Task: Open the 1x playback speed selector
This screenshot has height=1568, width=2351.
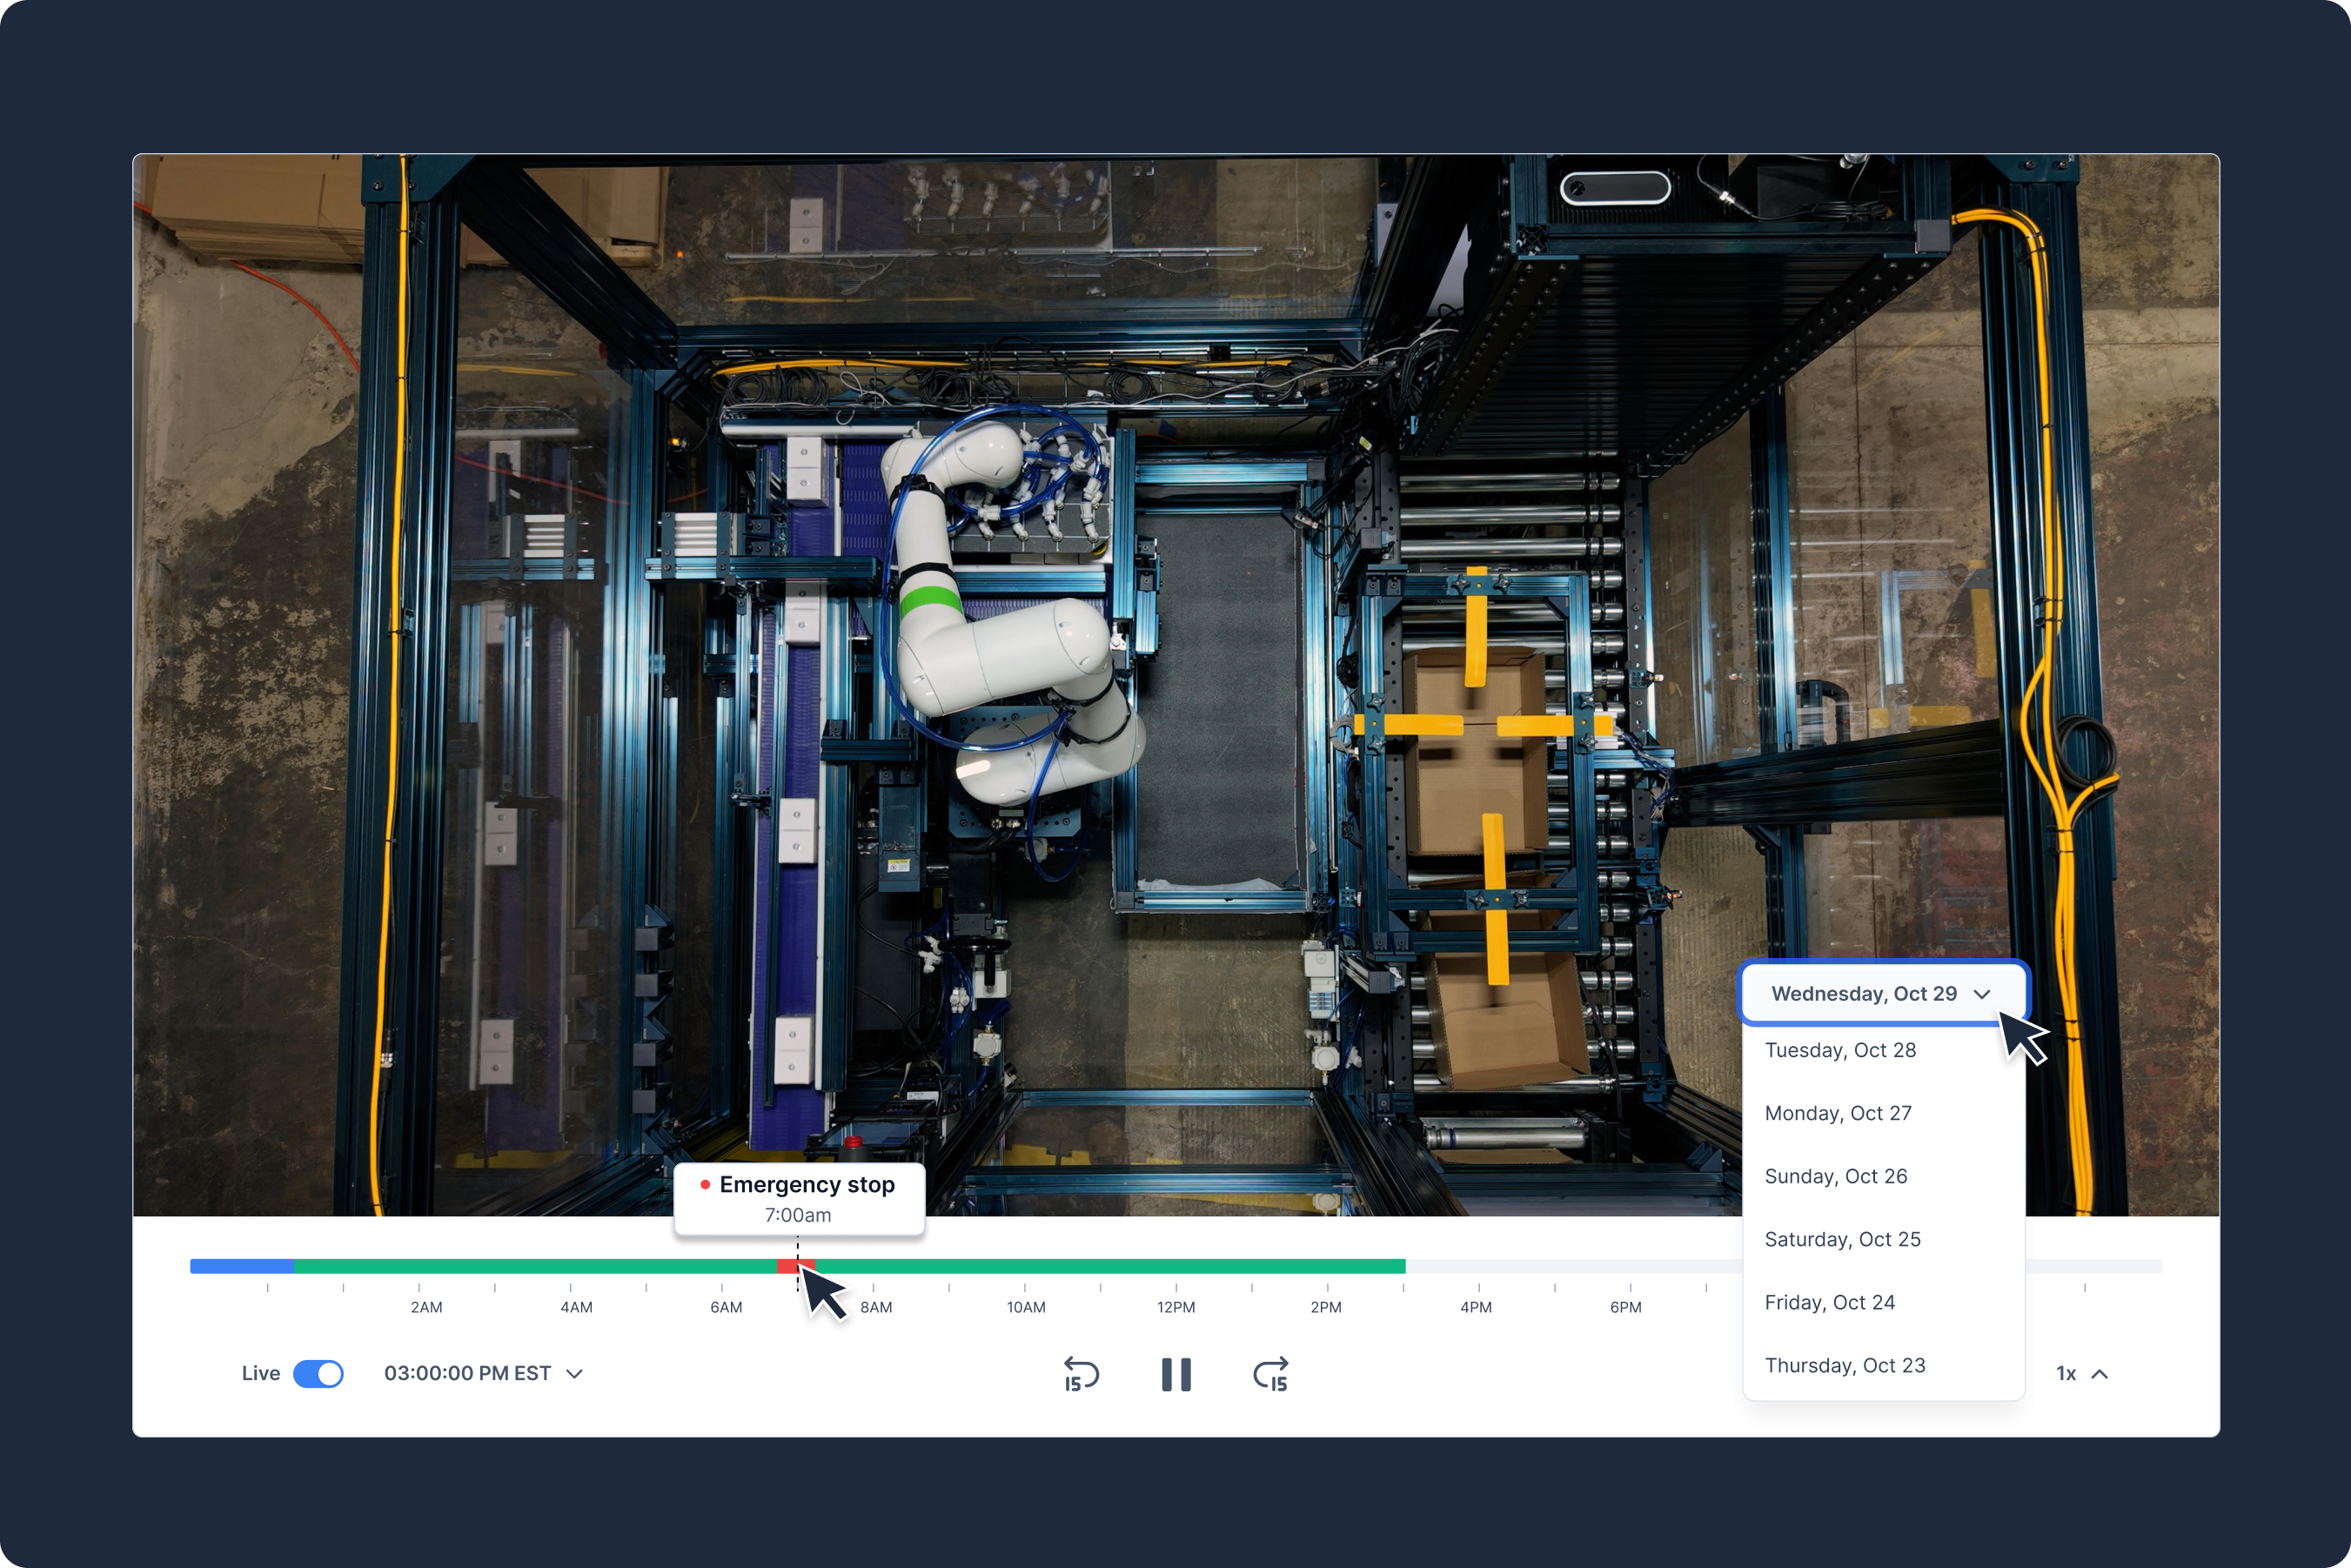Action: click(2082, 1373)
